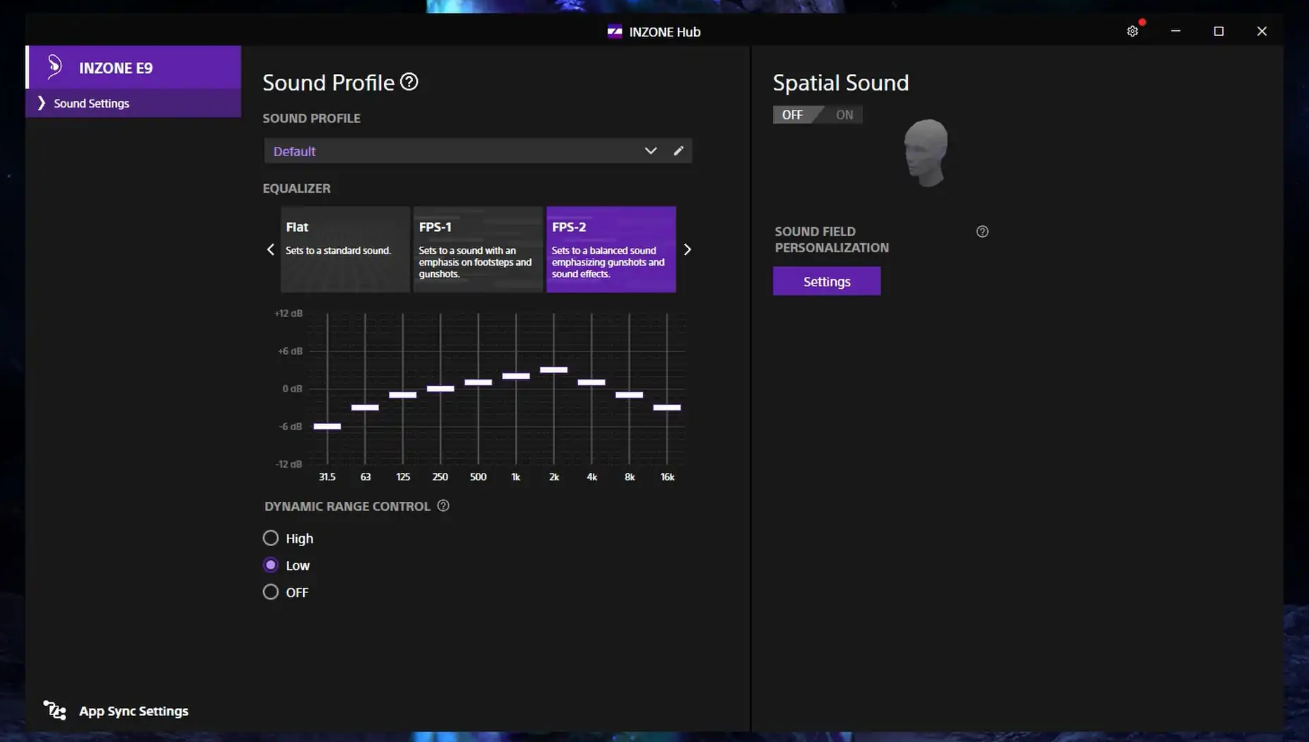Image resolution: width=1309 pixels, height=742 pixels.
Task: Click the Sound Profile help icon
Action: click(x=409, y=82)
